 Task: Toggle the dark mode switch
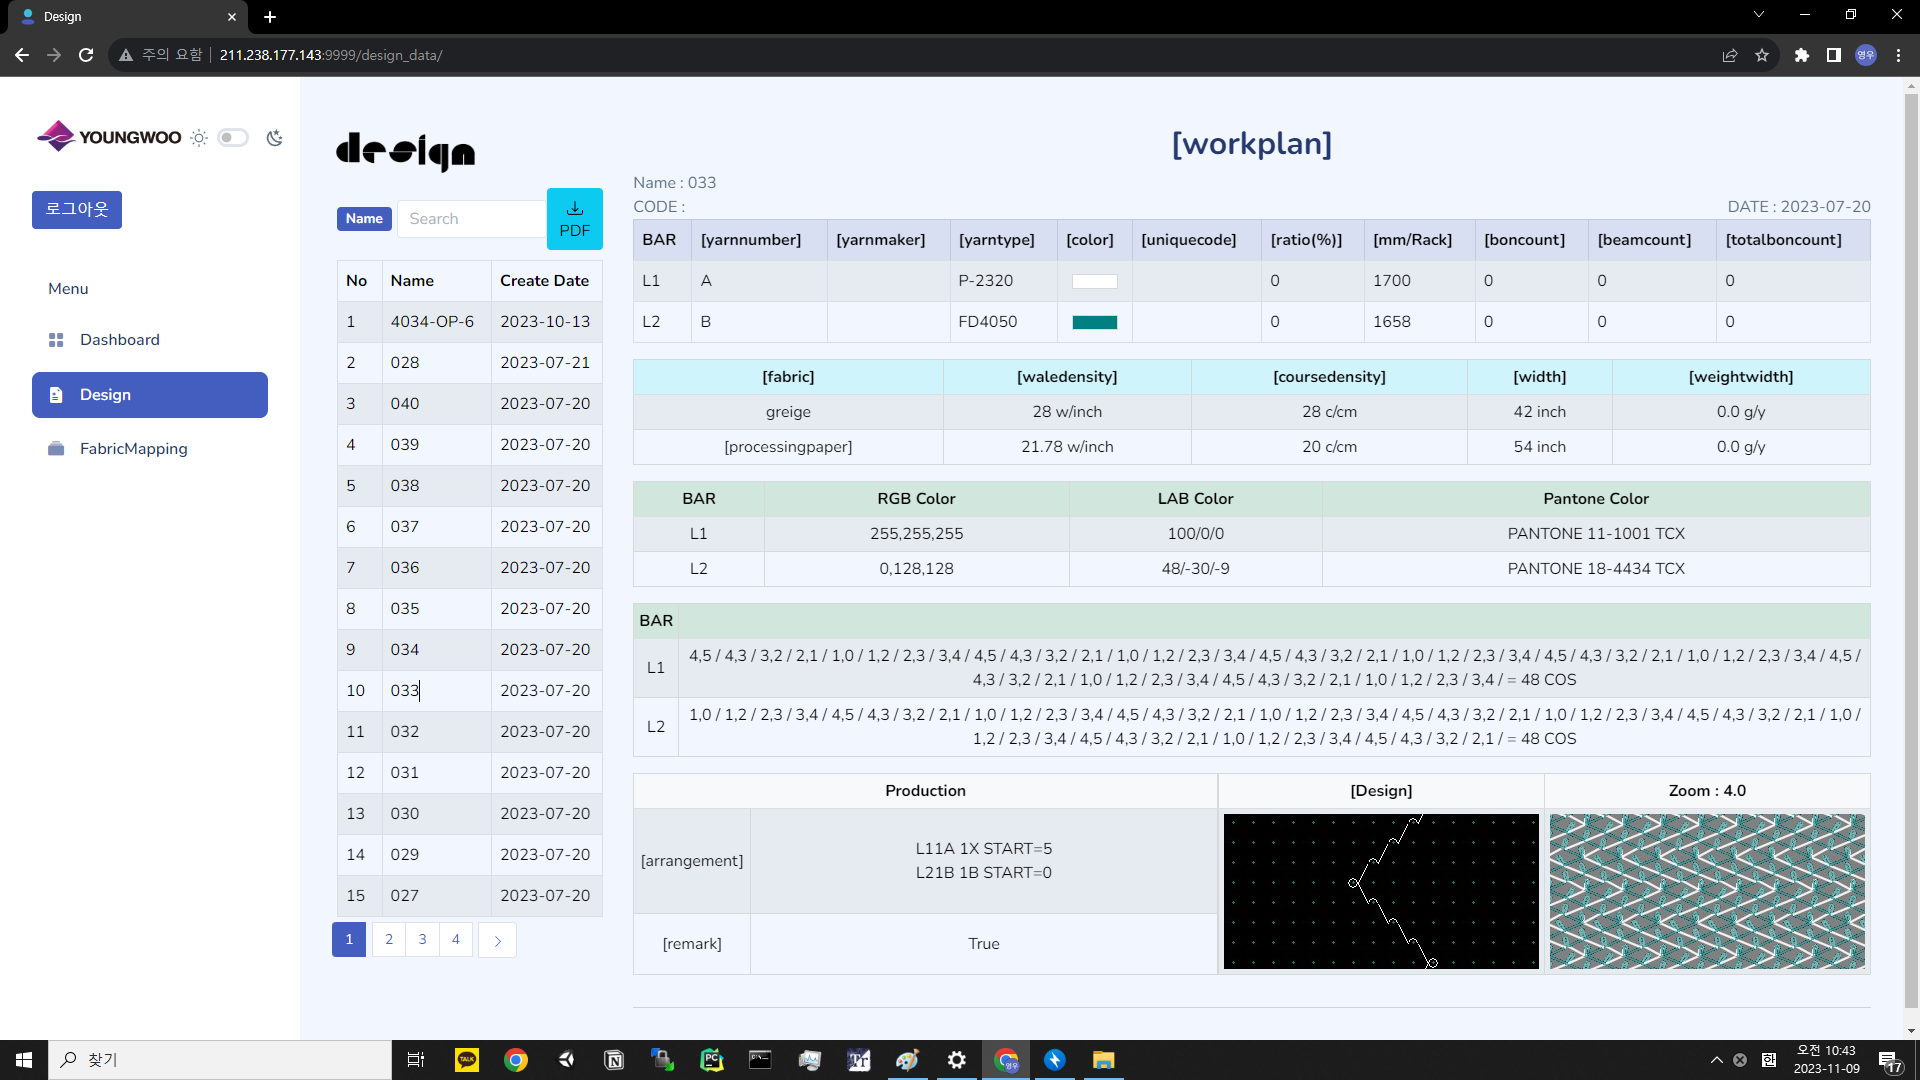(x=233, y=138)
